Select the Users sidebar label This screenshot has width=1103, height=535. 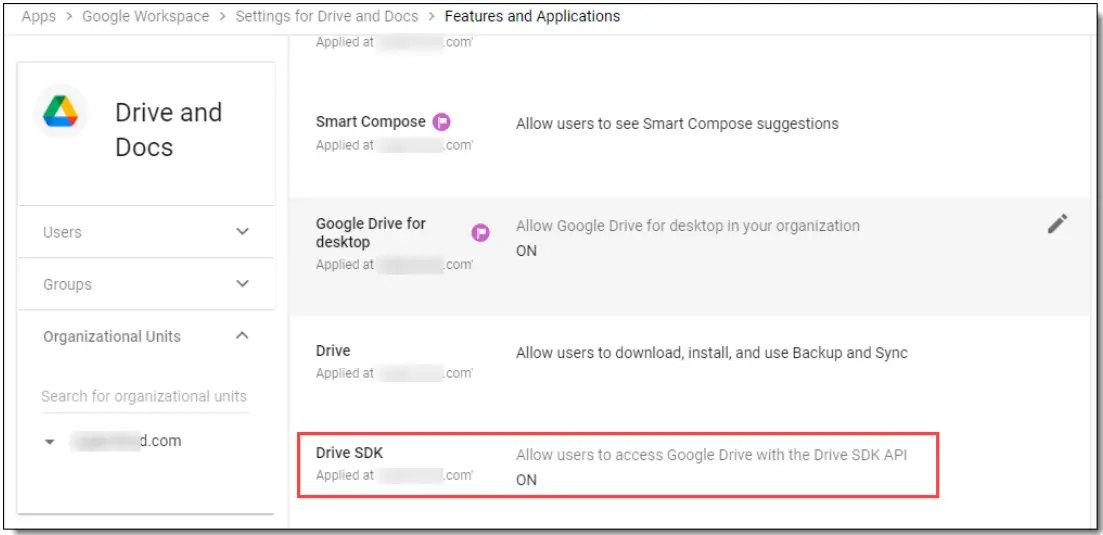coord(62,232)
